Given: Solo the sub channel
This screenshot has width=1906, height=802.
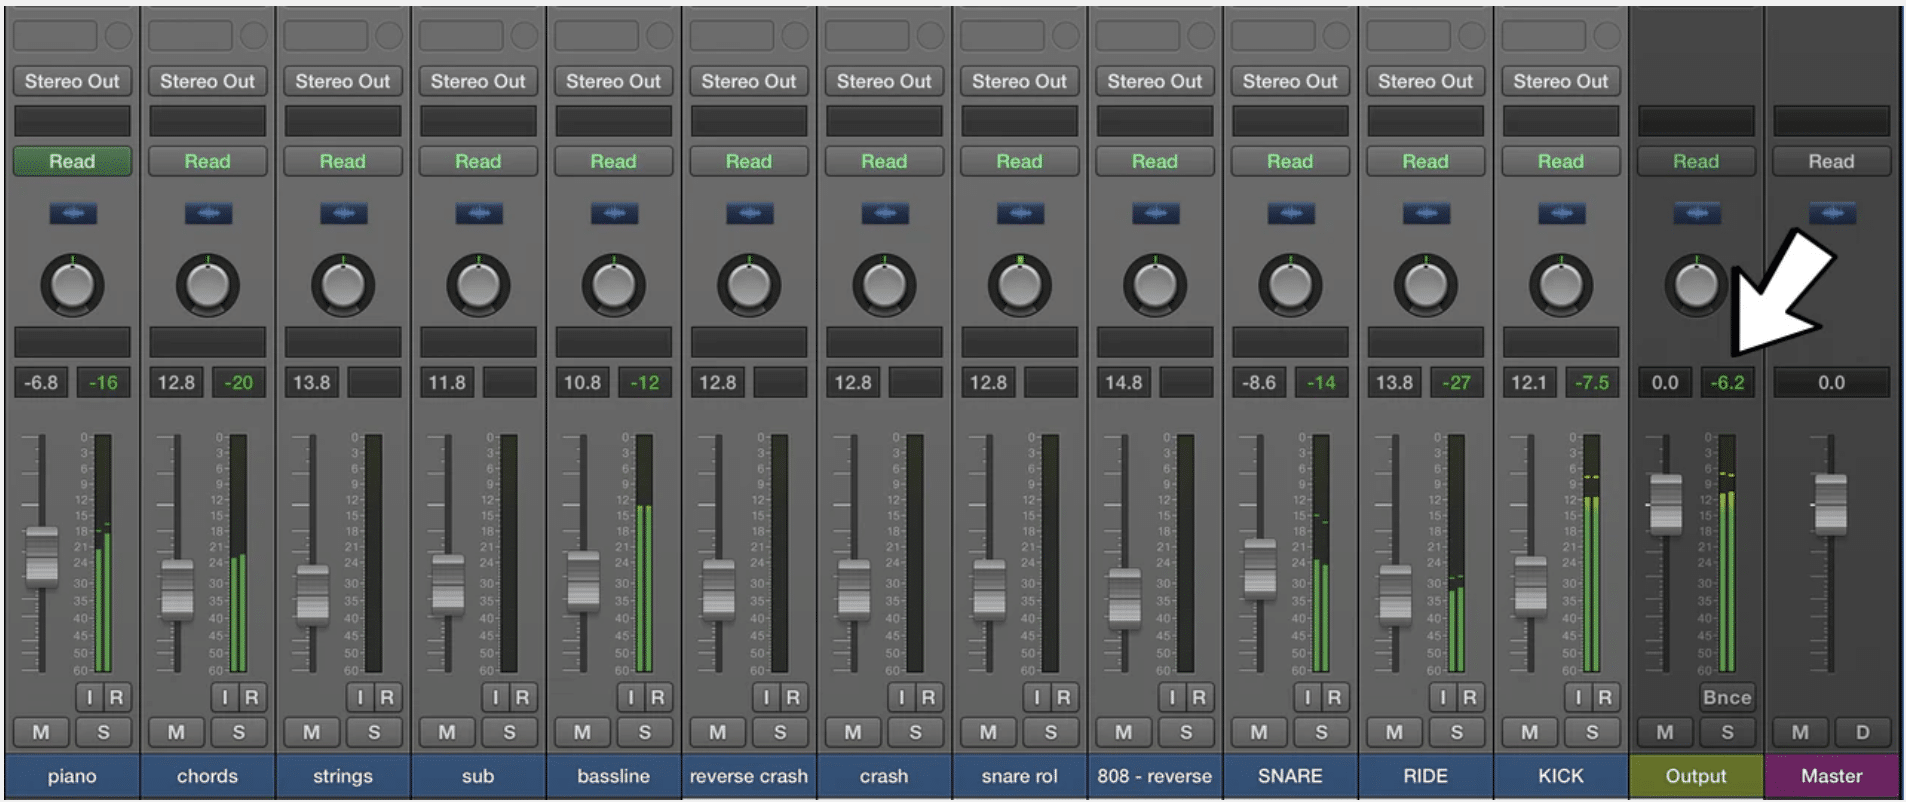Looking at the screenshot, I should pos(510,732).
